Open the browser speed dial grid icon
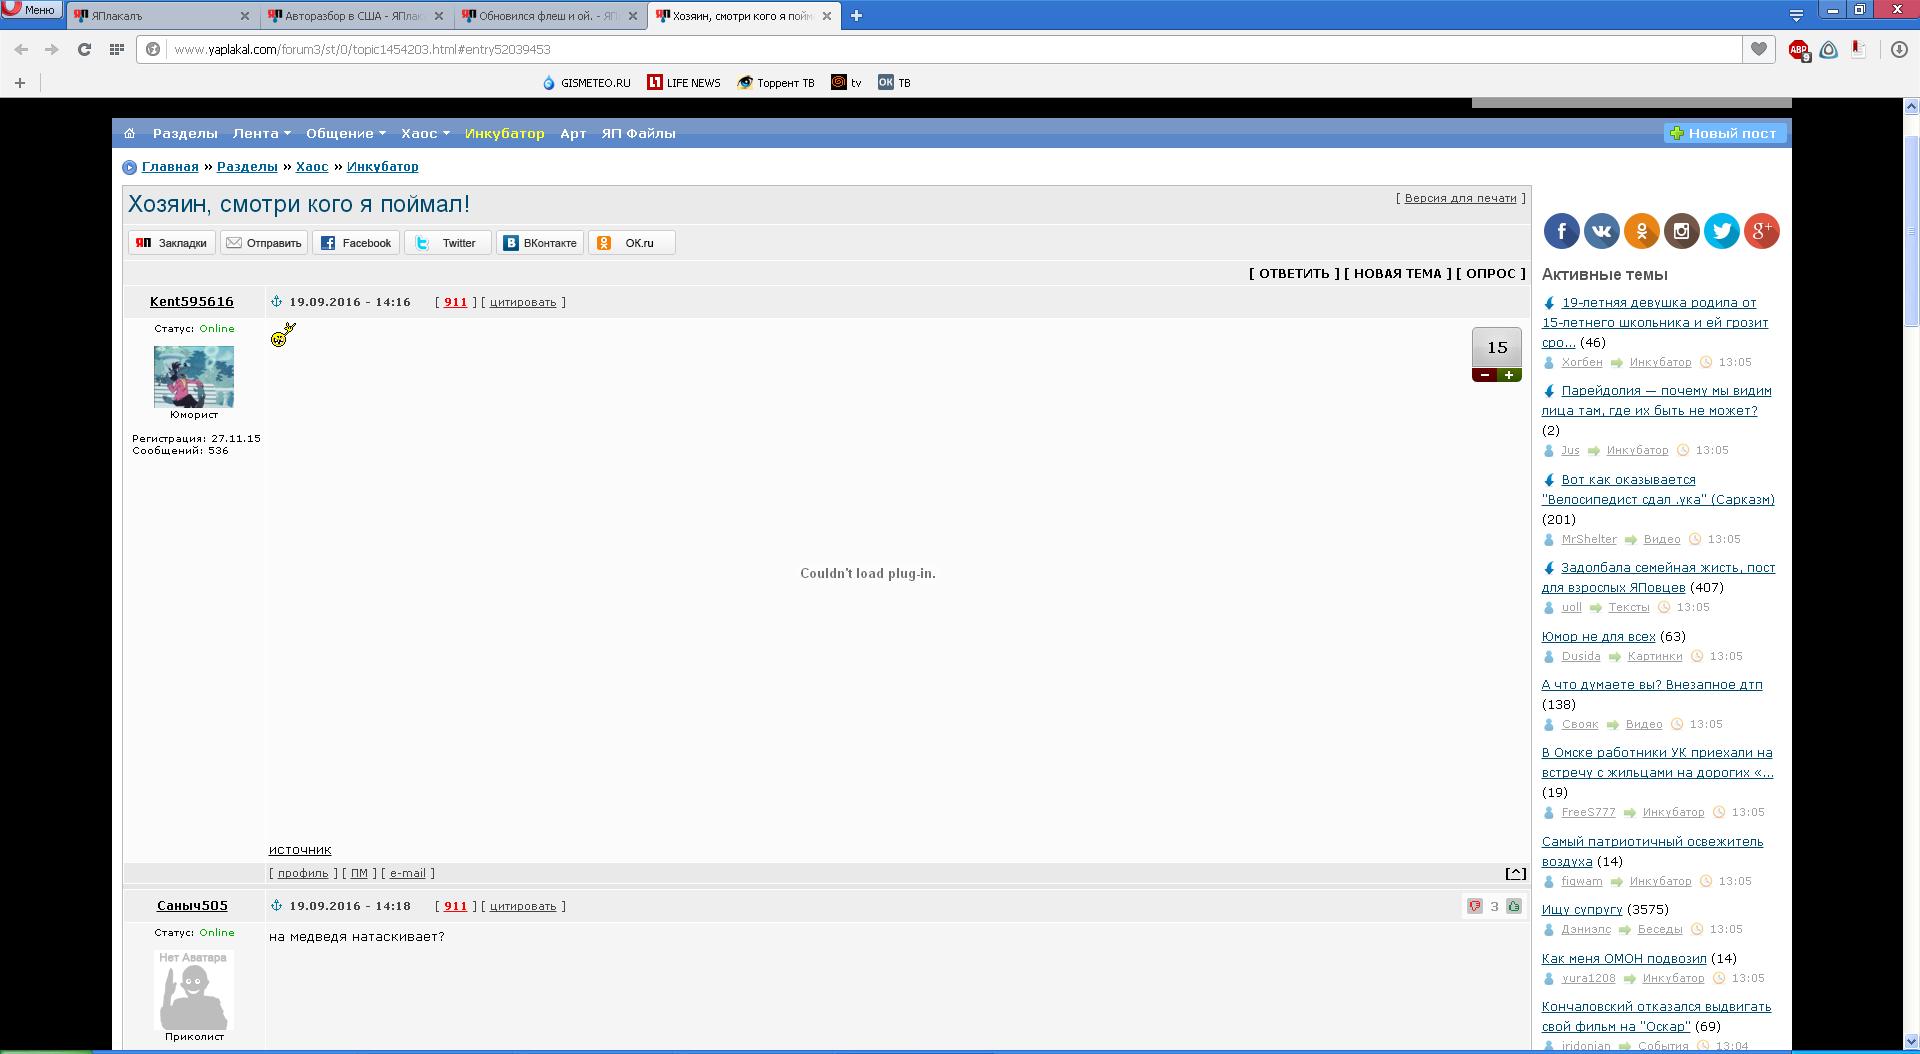 point(117,49)
